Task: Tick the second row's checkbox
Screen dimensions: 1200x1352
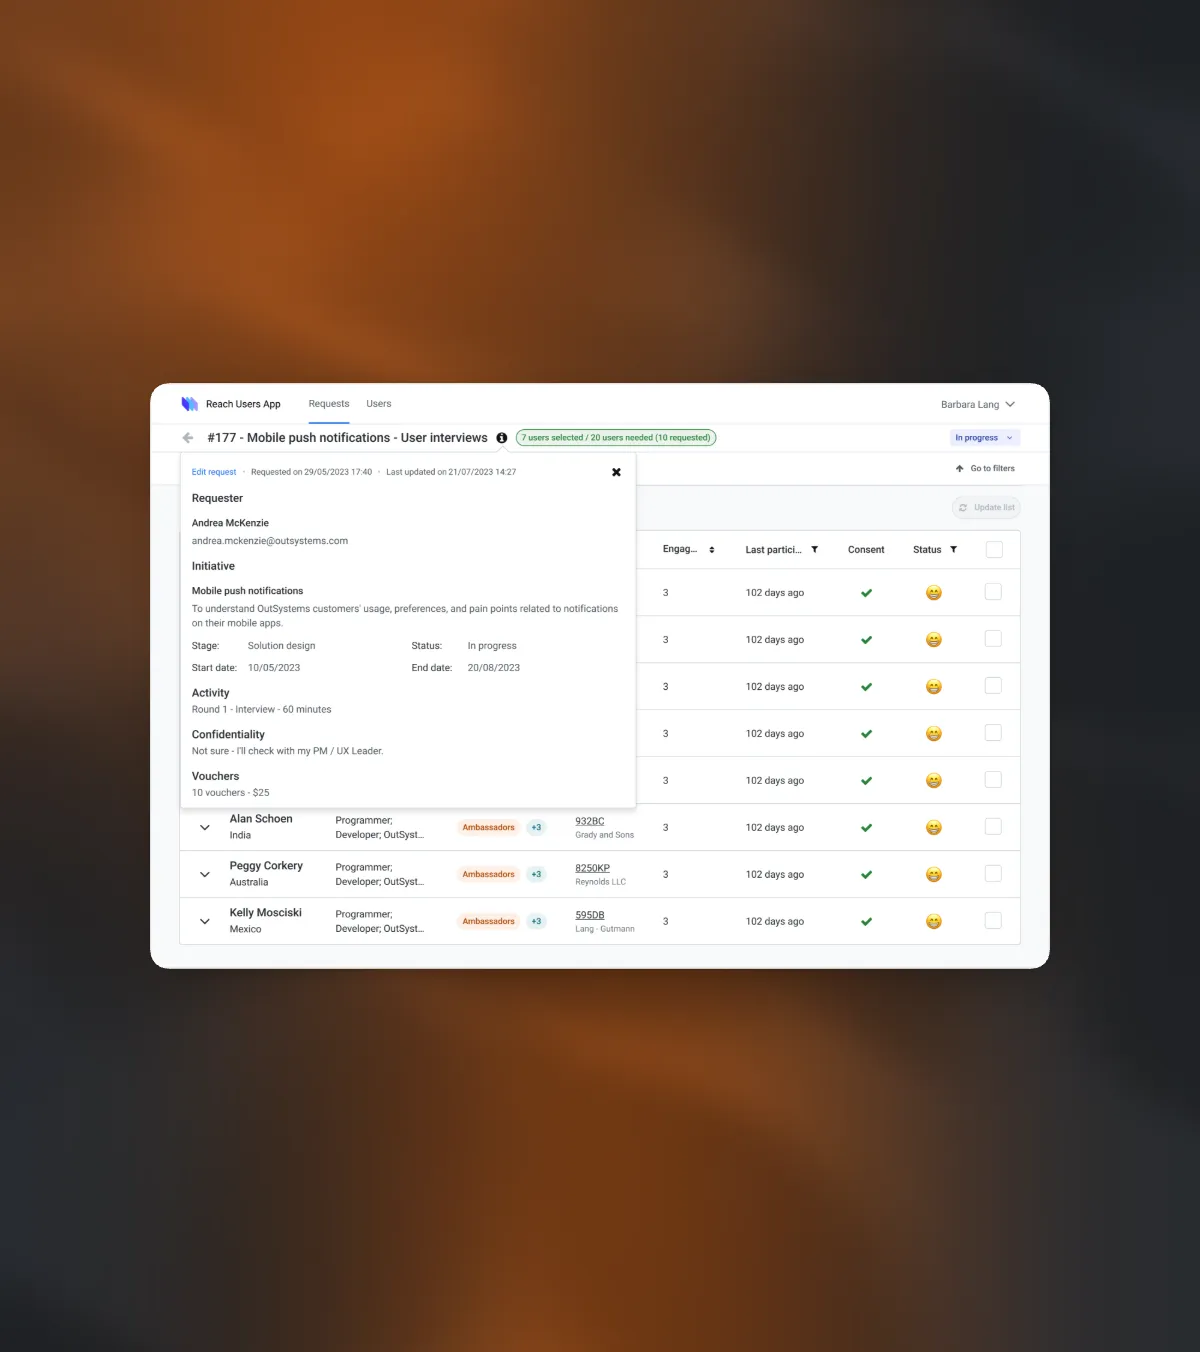Action: 993,639
